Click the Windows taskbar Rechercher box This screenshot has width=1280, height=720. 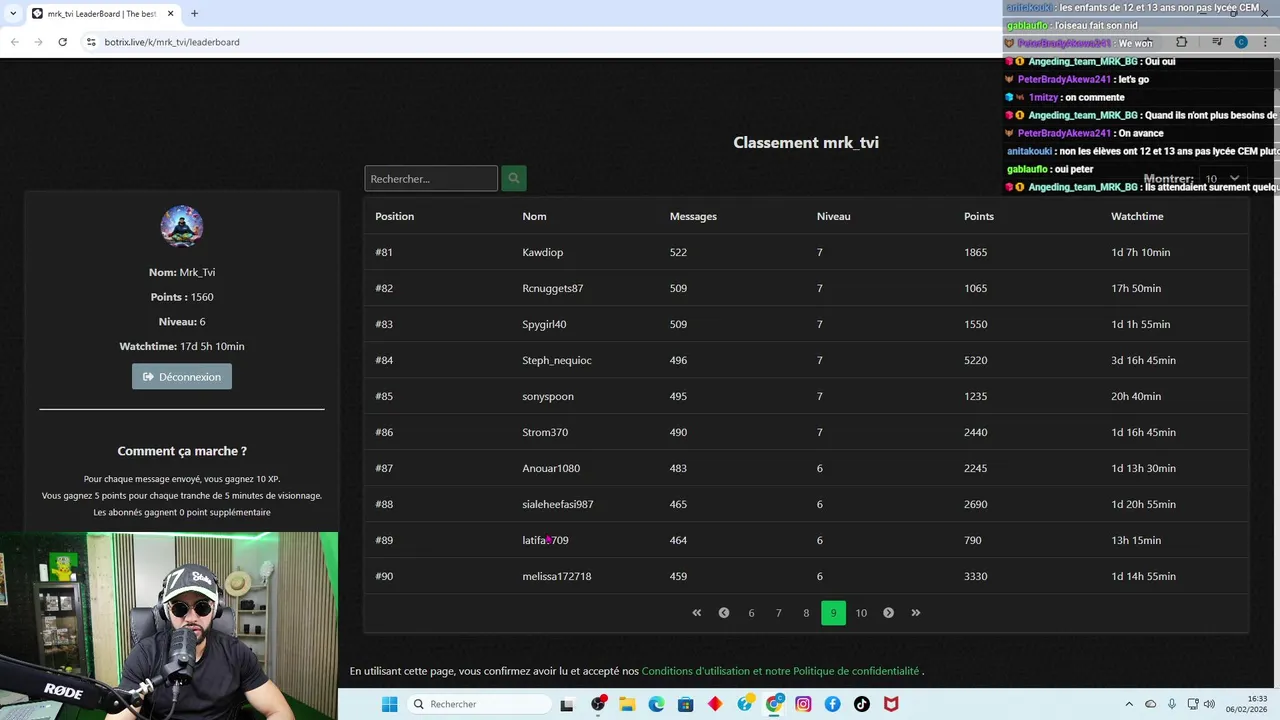point(480,704)
